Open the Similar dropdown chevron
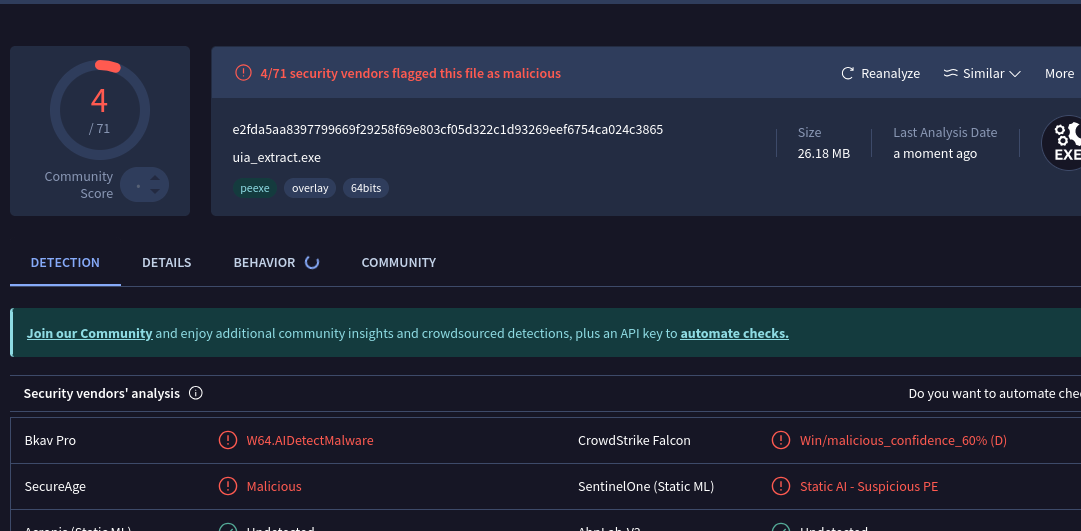The height and width of the screenshot is (531, 1081). (1015, 74)
